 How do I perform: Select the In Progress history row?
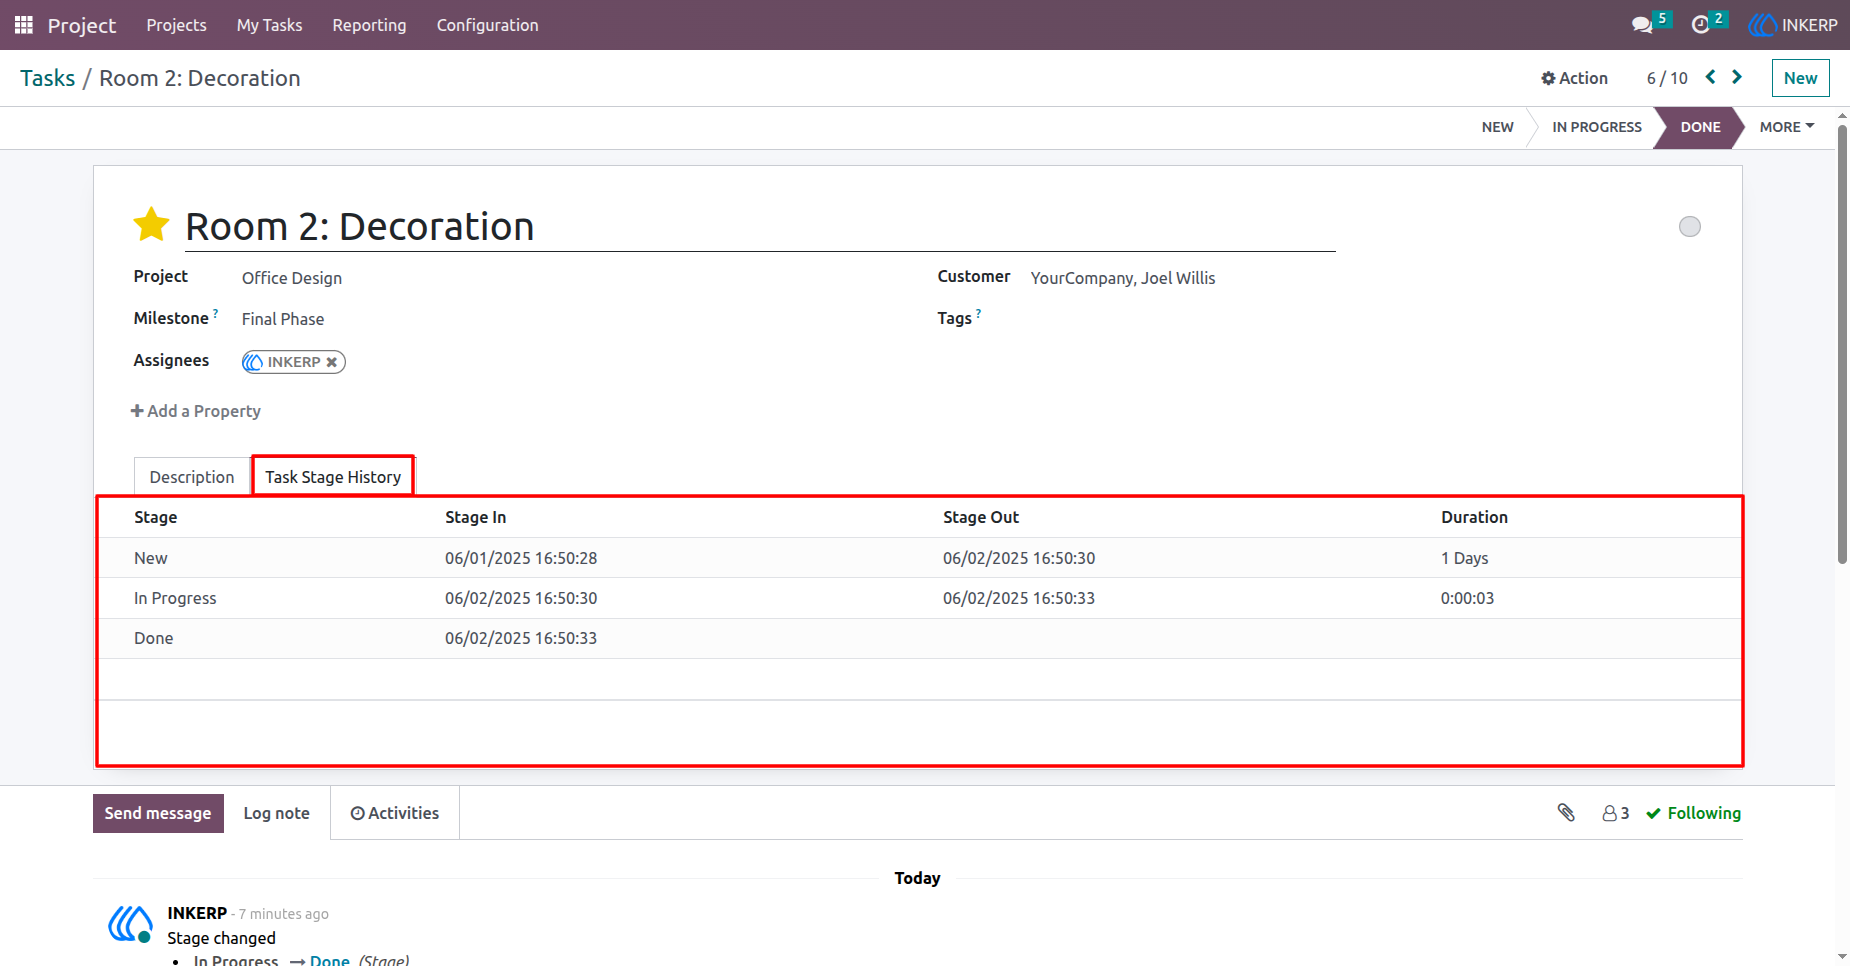point(919,598)
